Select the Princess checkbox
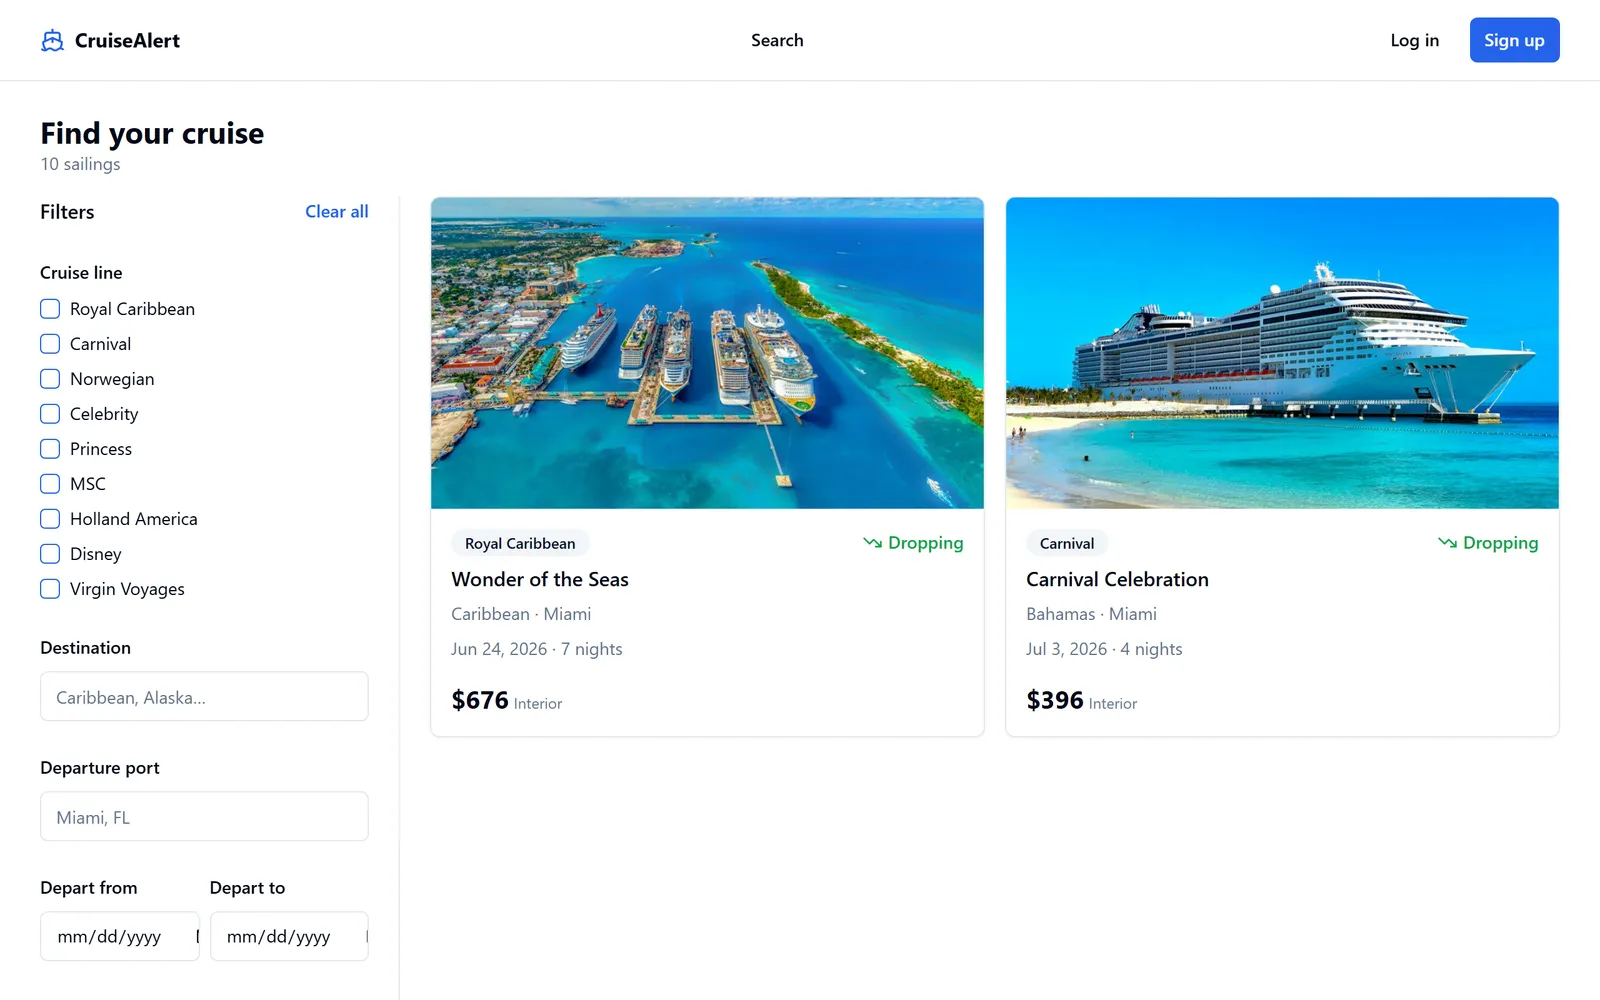Screen dimensions: 1600x1000 [x=50, y=449]
